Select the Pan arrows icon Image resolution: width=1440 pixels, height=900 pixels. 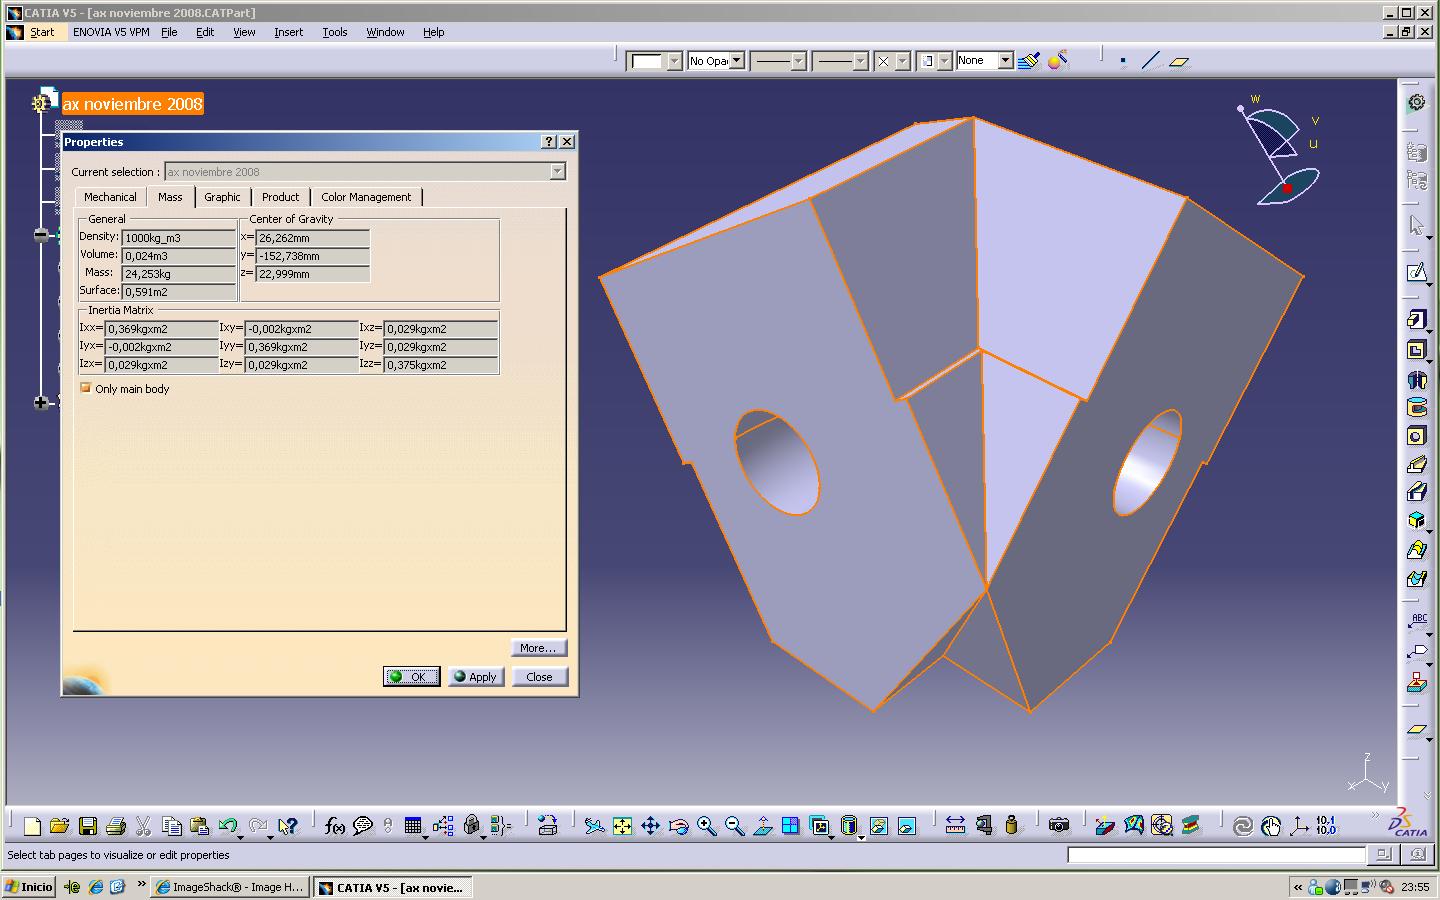click(x=650, y=826)
